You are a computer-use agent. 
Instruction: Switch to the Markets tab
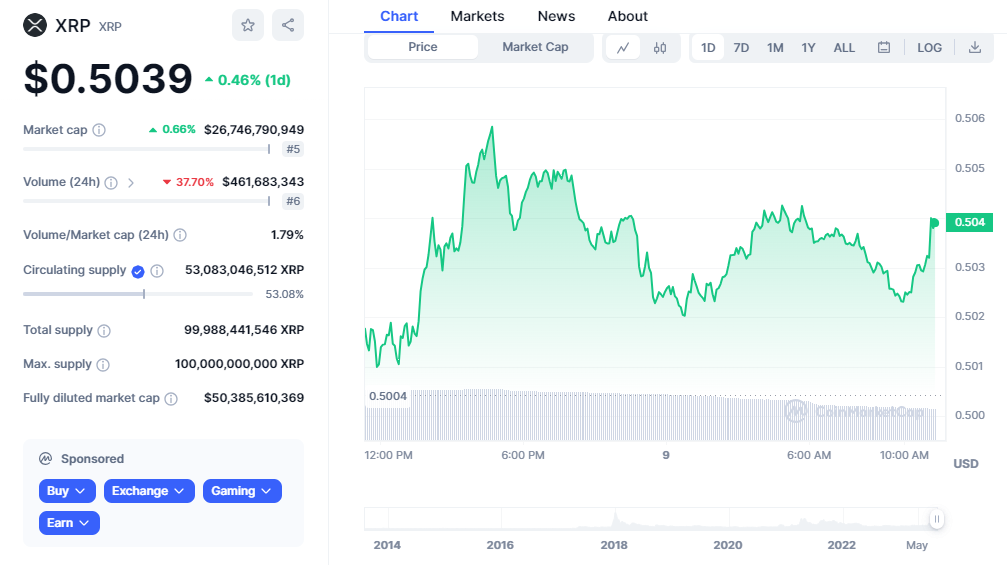click(x=477, y=16)
